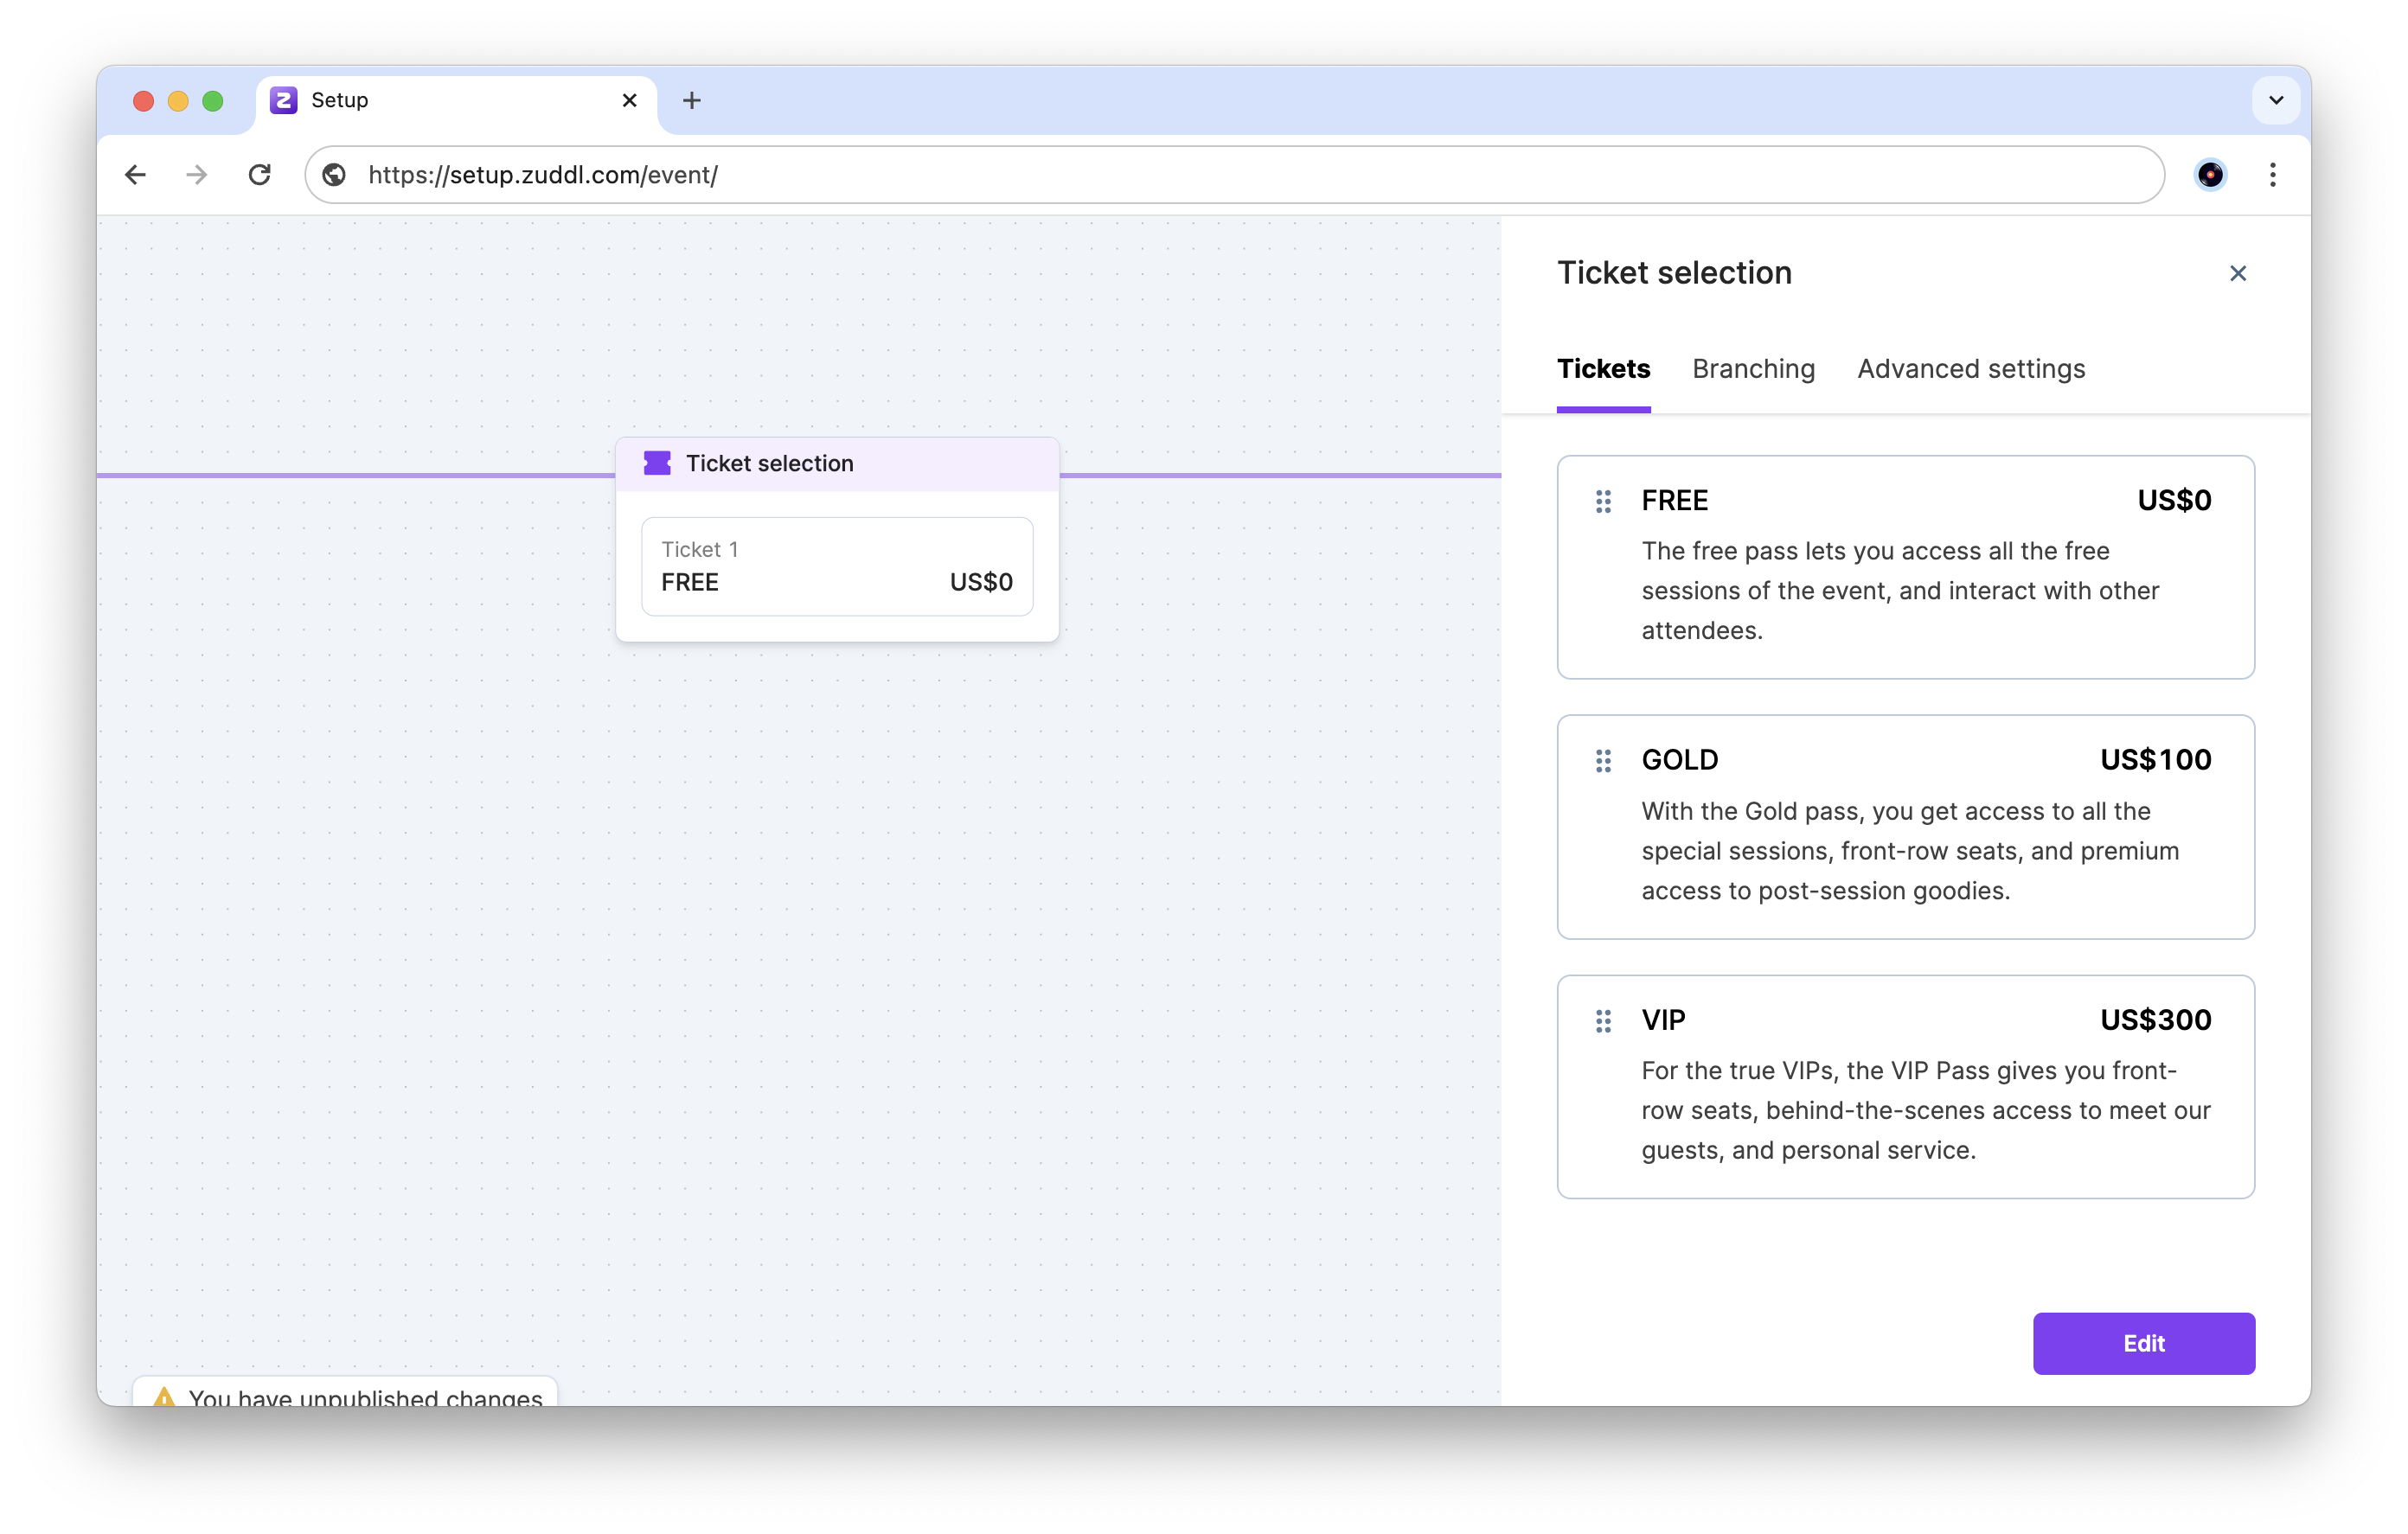Open a new browser tab
The width and height of the screenshot is (2408, 1534).
click(691, 100)
